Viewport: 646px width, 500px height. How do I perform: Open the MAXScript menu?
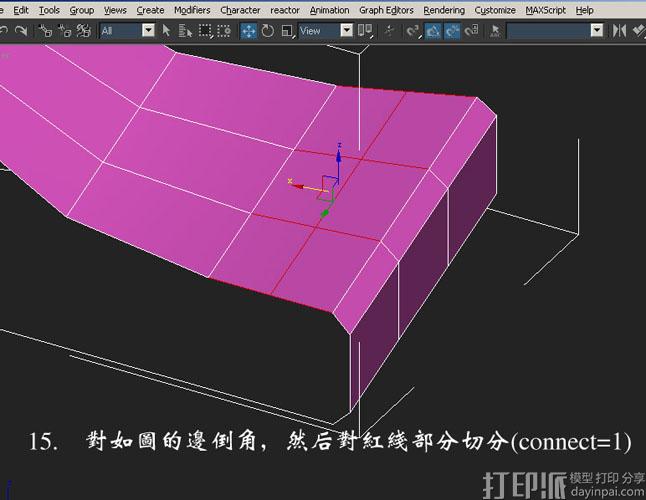547,10
